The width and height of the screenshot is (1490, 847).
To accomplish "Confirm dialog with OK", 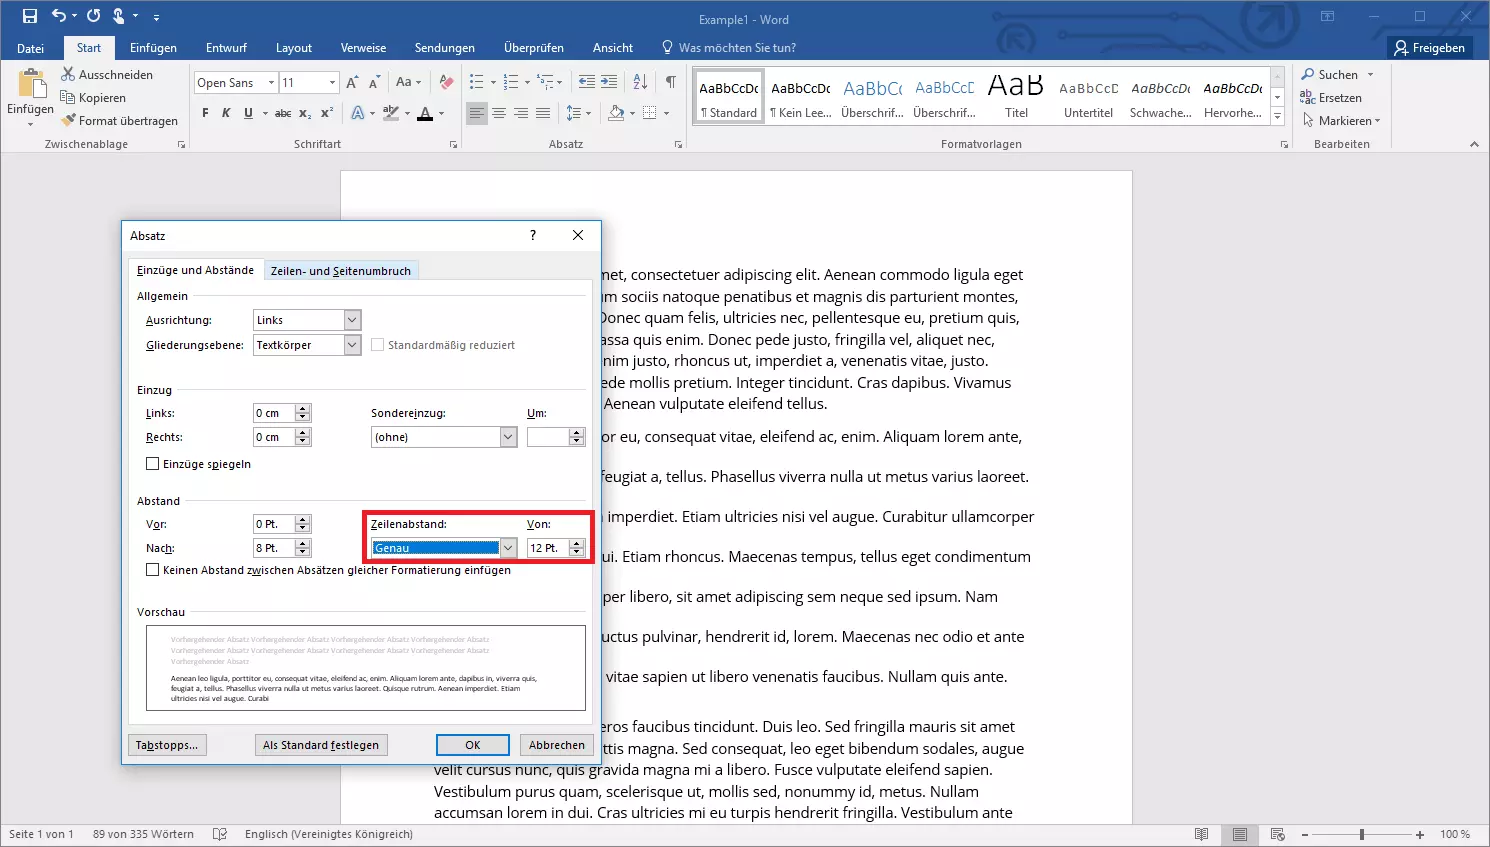I will pos(473,745).
